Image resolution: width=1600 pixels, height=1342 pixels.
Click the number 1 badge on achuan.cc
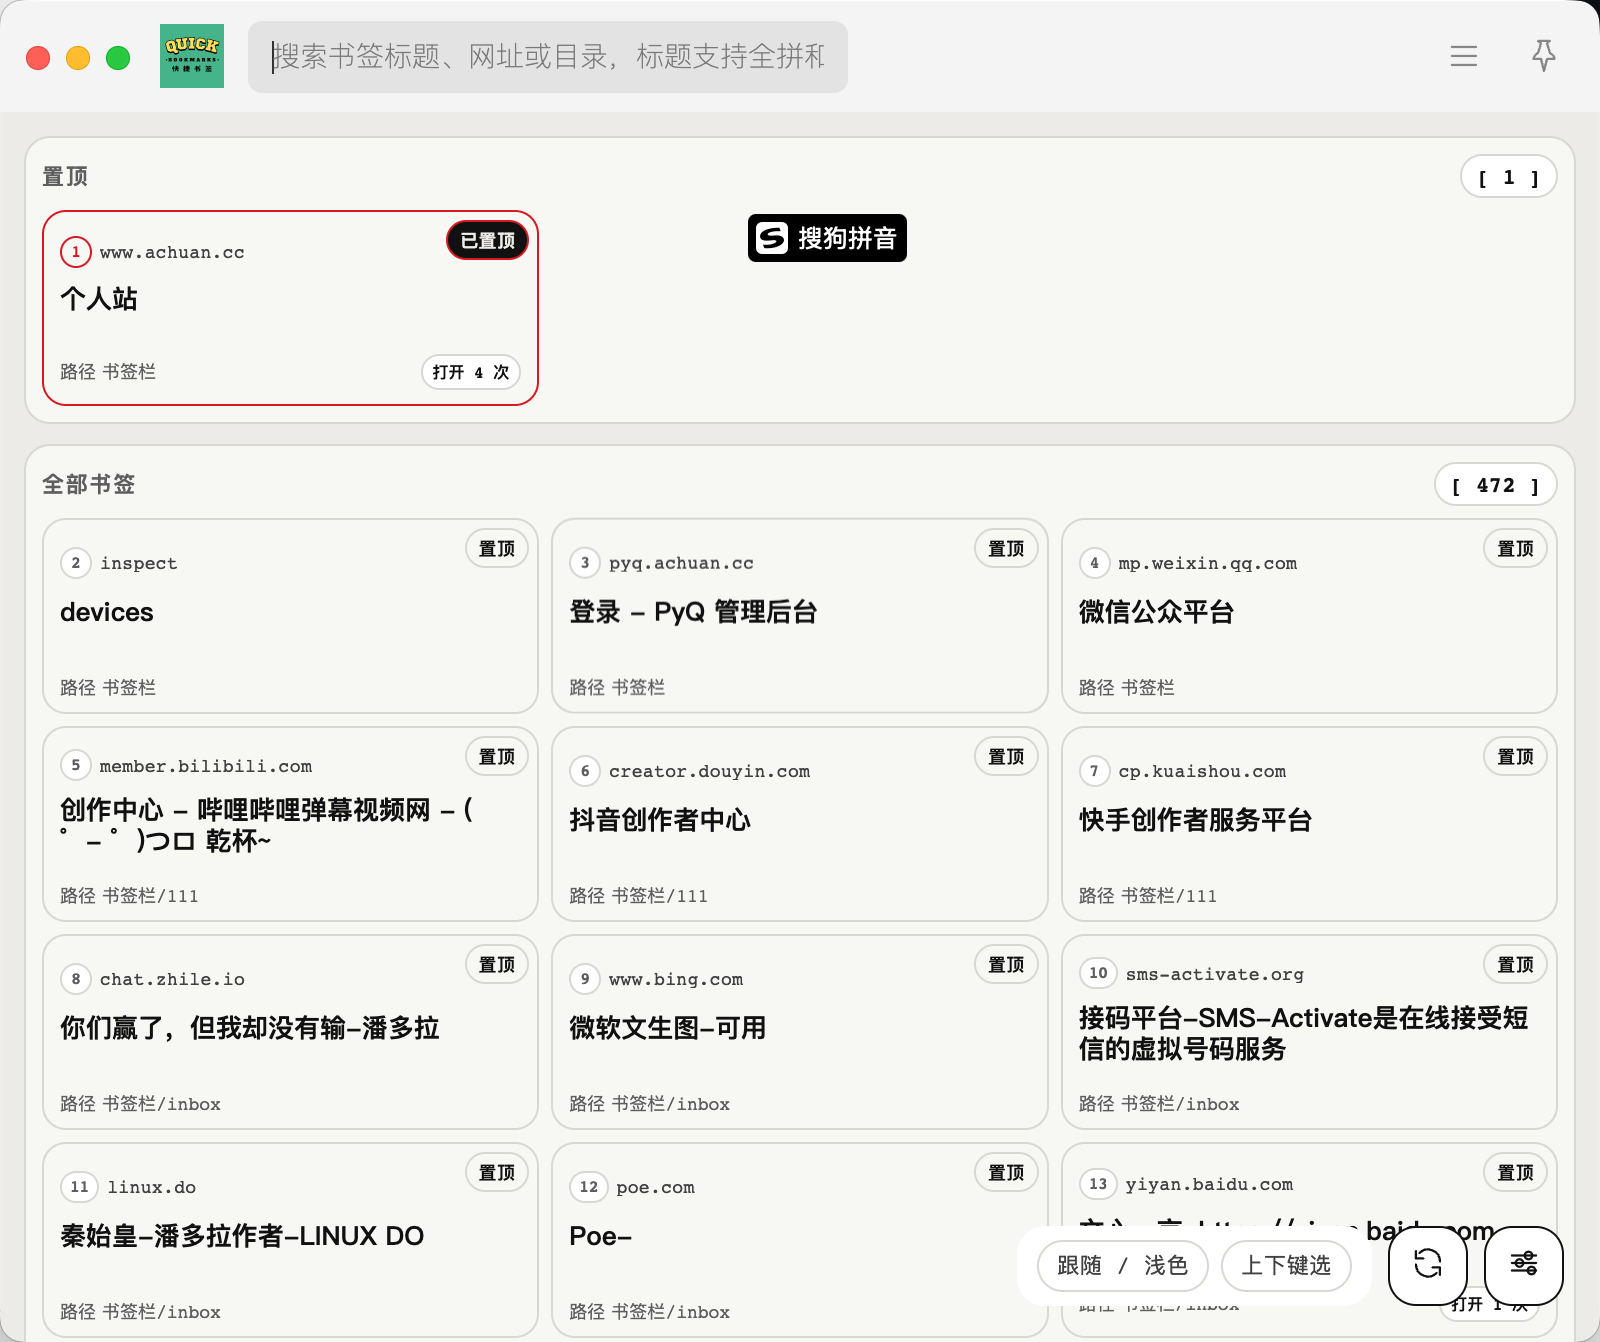[76, 252]
